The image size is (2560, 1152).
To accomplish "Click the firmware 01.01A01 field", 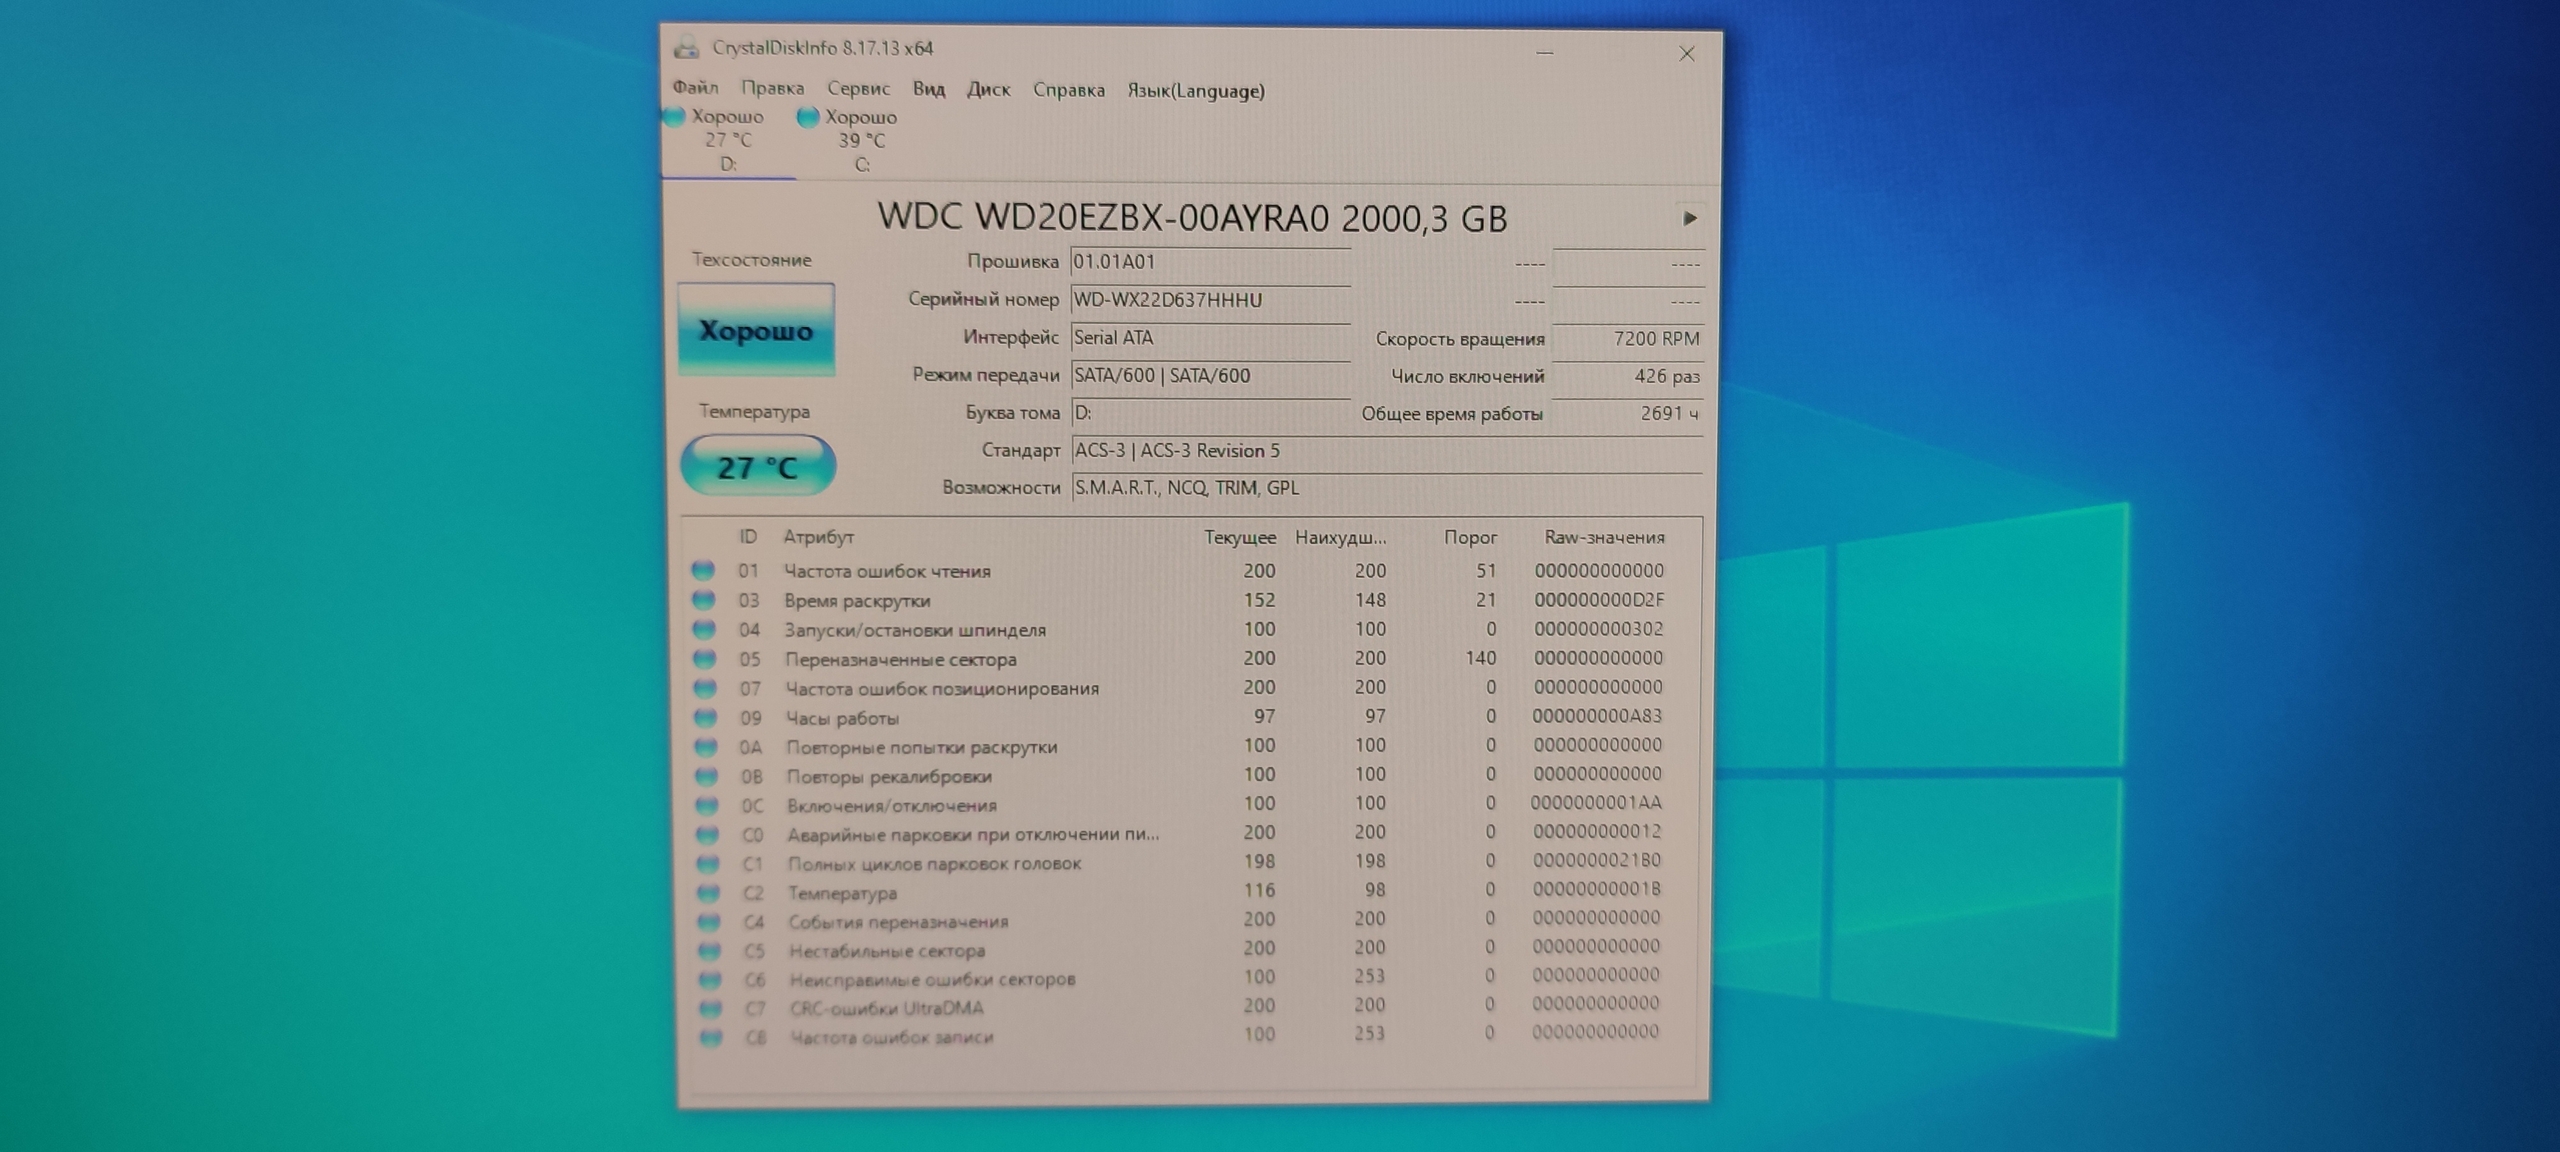I will point(1209,262).
